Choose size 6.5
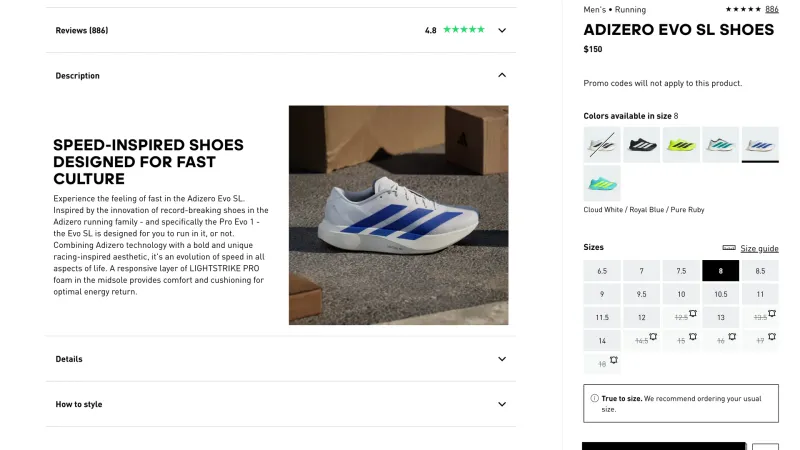The width and height of the screenshot is (800, 450). coord(602,271)
